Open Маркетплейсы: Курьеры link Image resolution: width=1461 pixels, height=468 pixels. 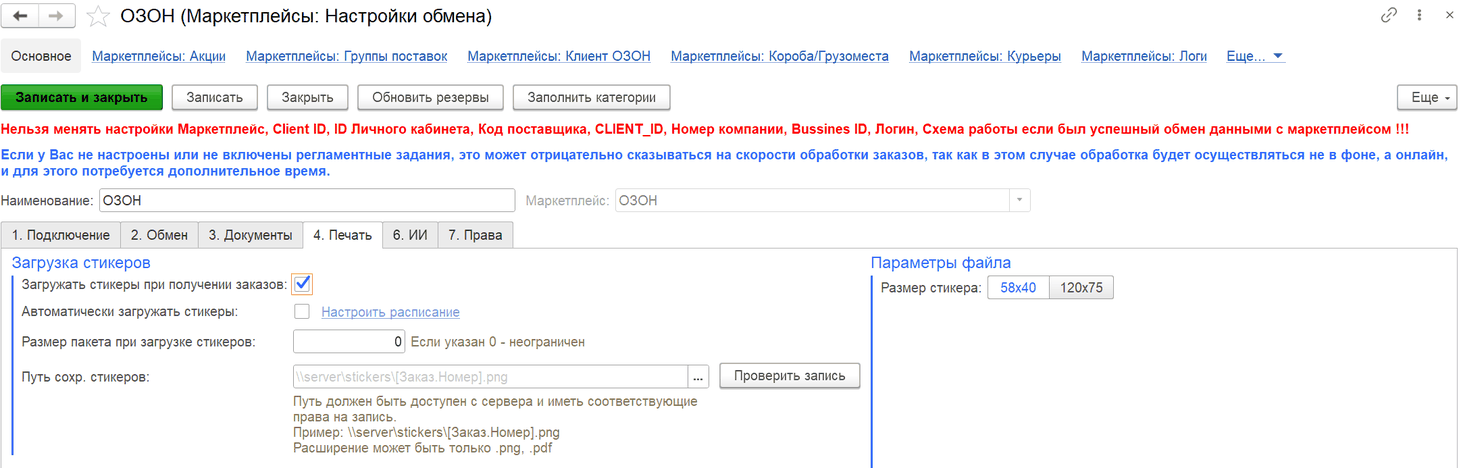point(985,56)
